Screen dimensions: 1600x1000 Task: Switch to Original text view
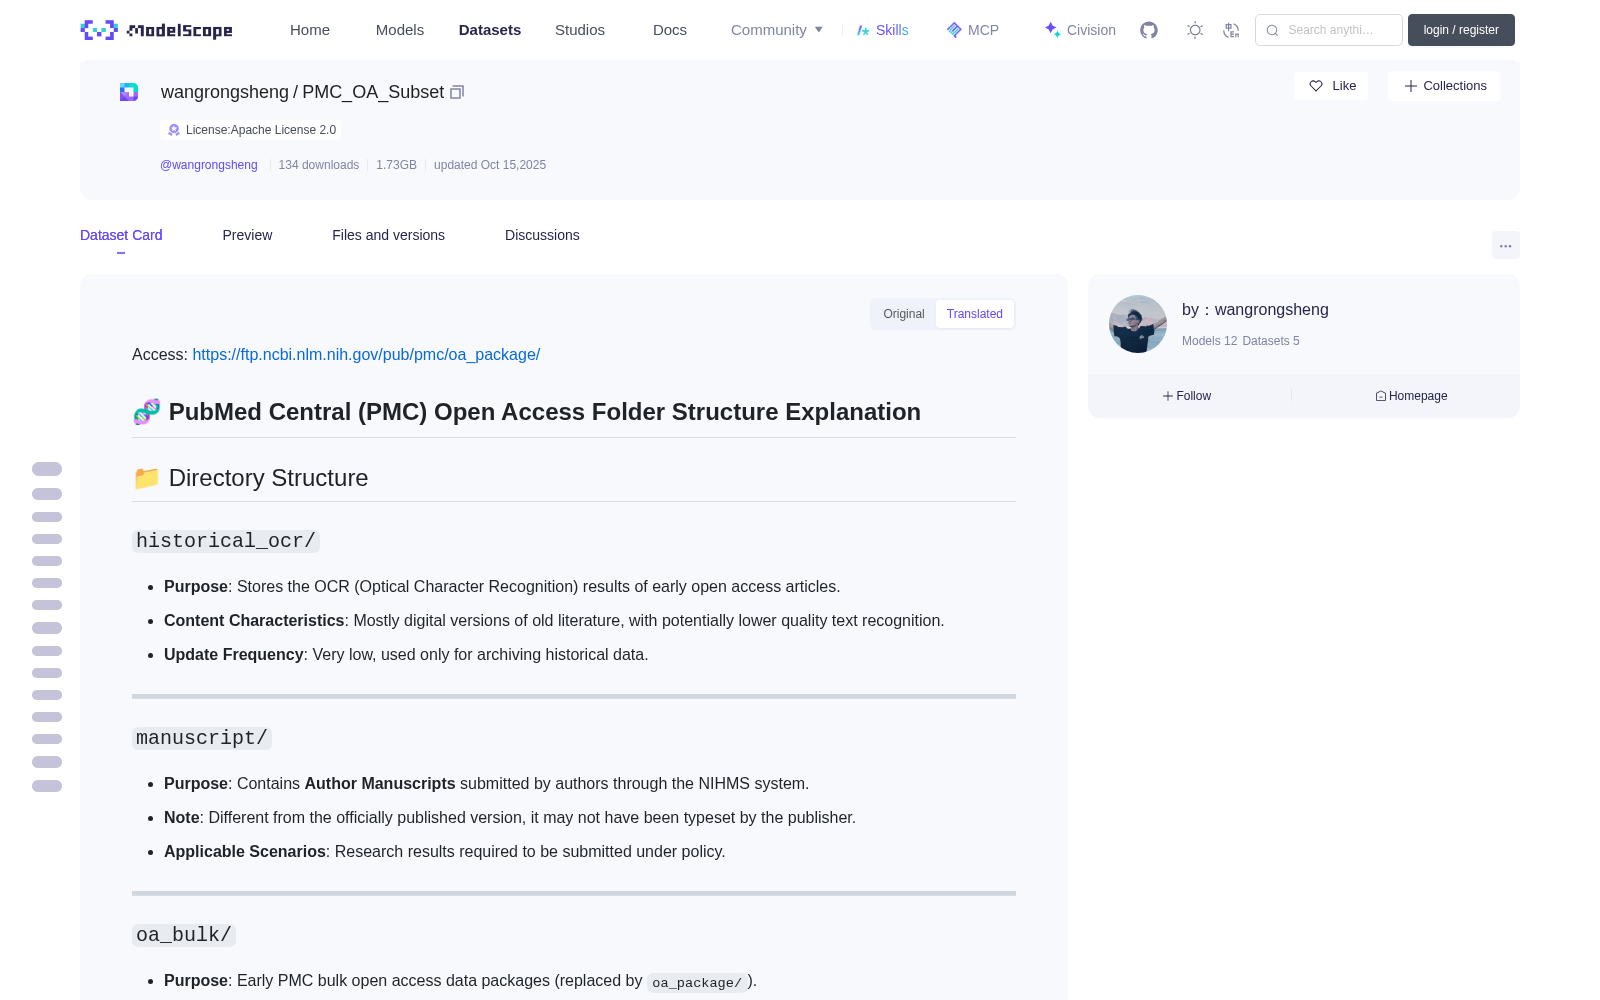(x=904, y=314)
